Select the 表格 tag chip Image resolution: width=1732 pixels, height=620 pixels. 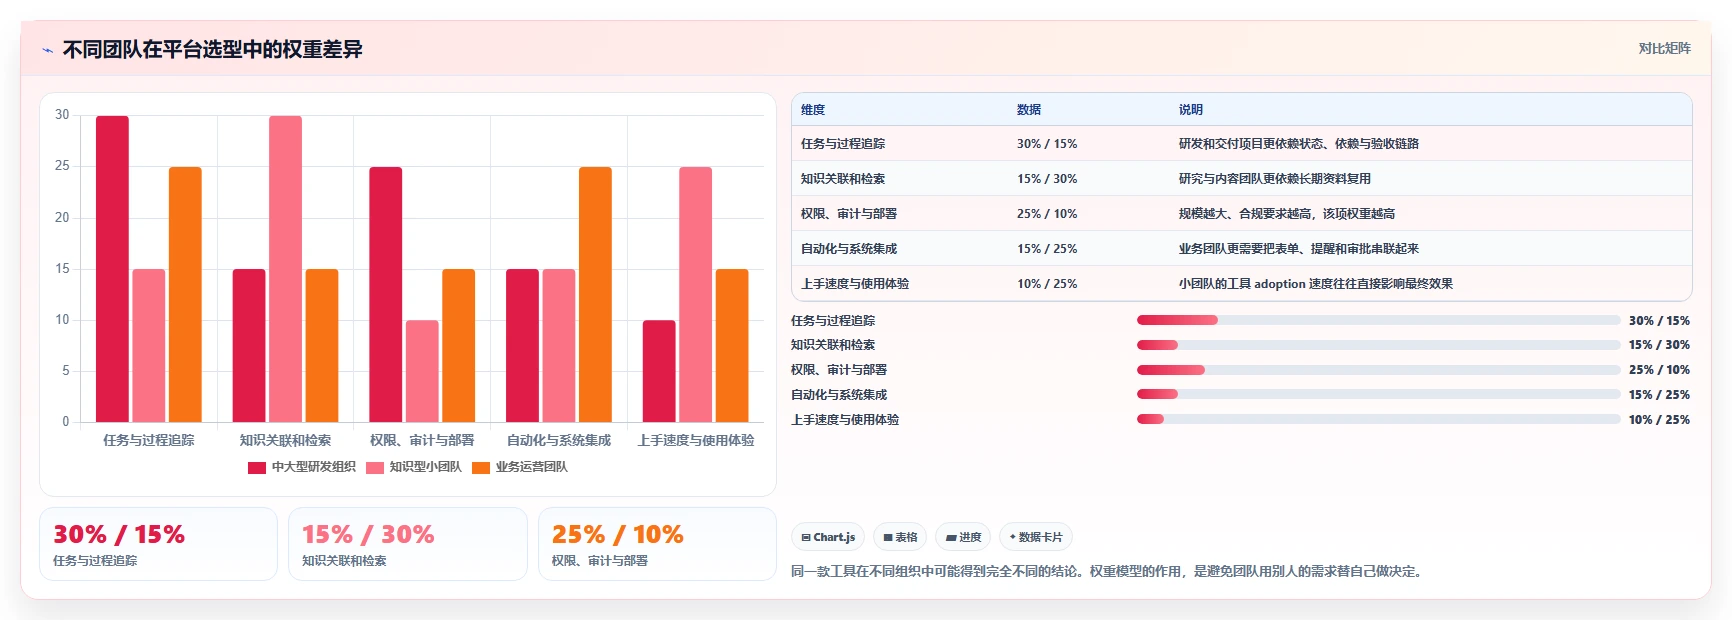900,537
